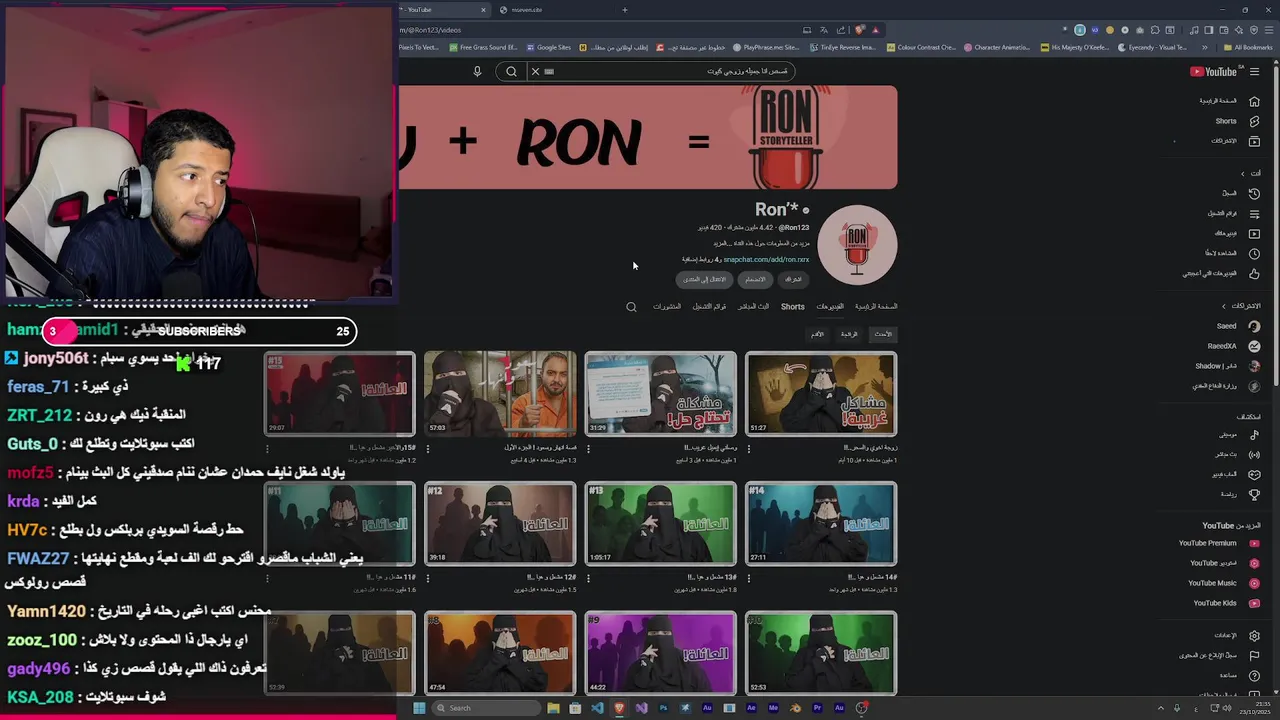
Task: Open Live in Explore section
Action: 1237,454
